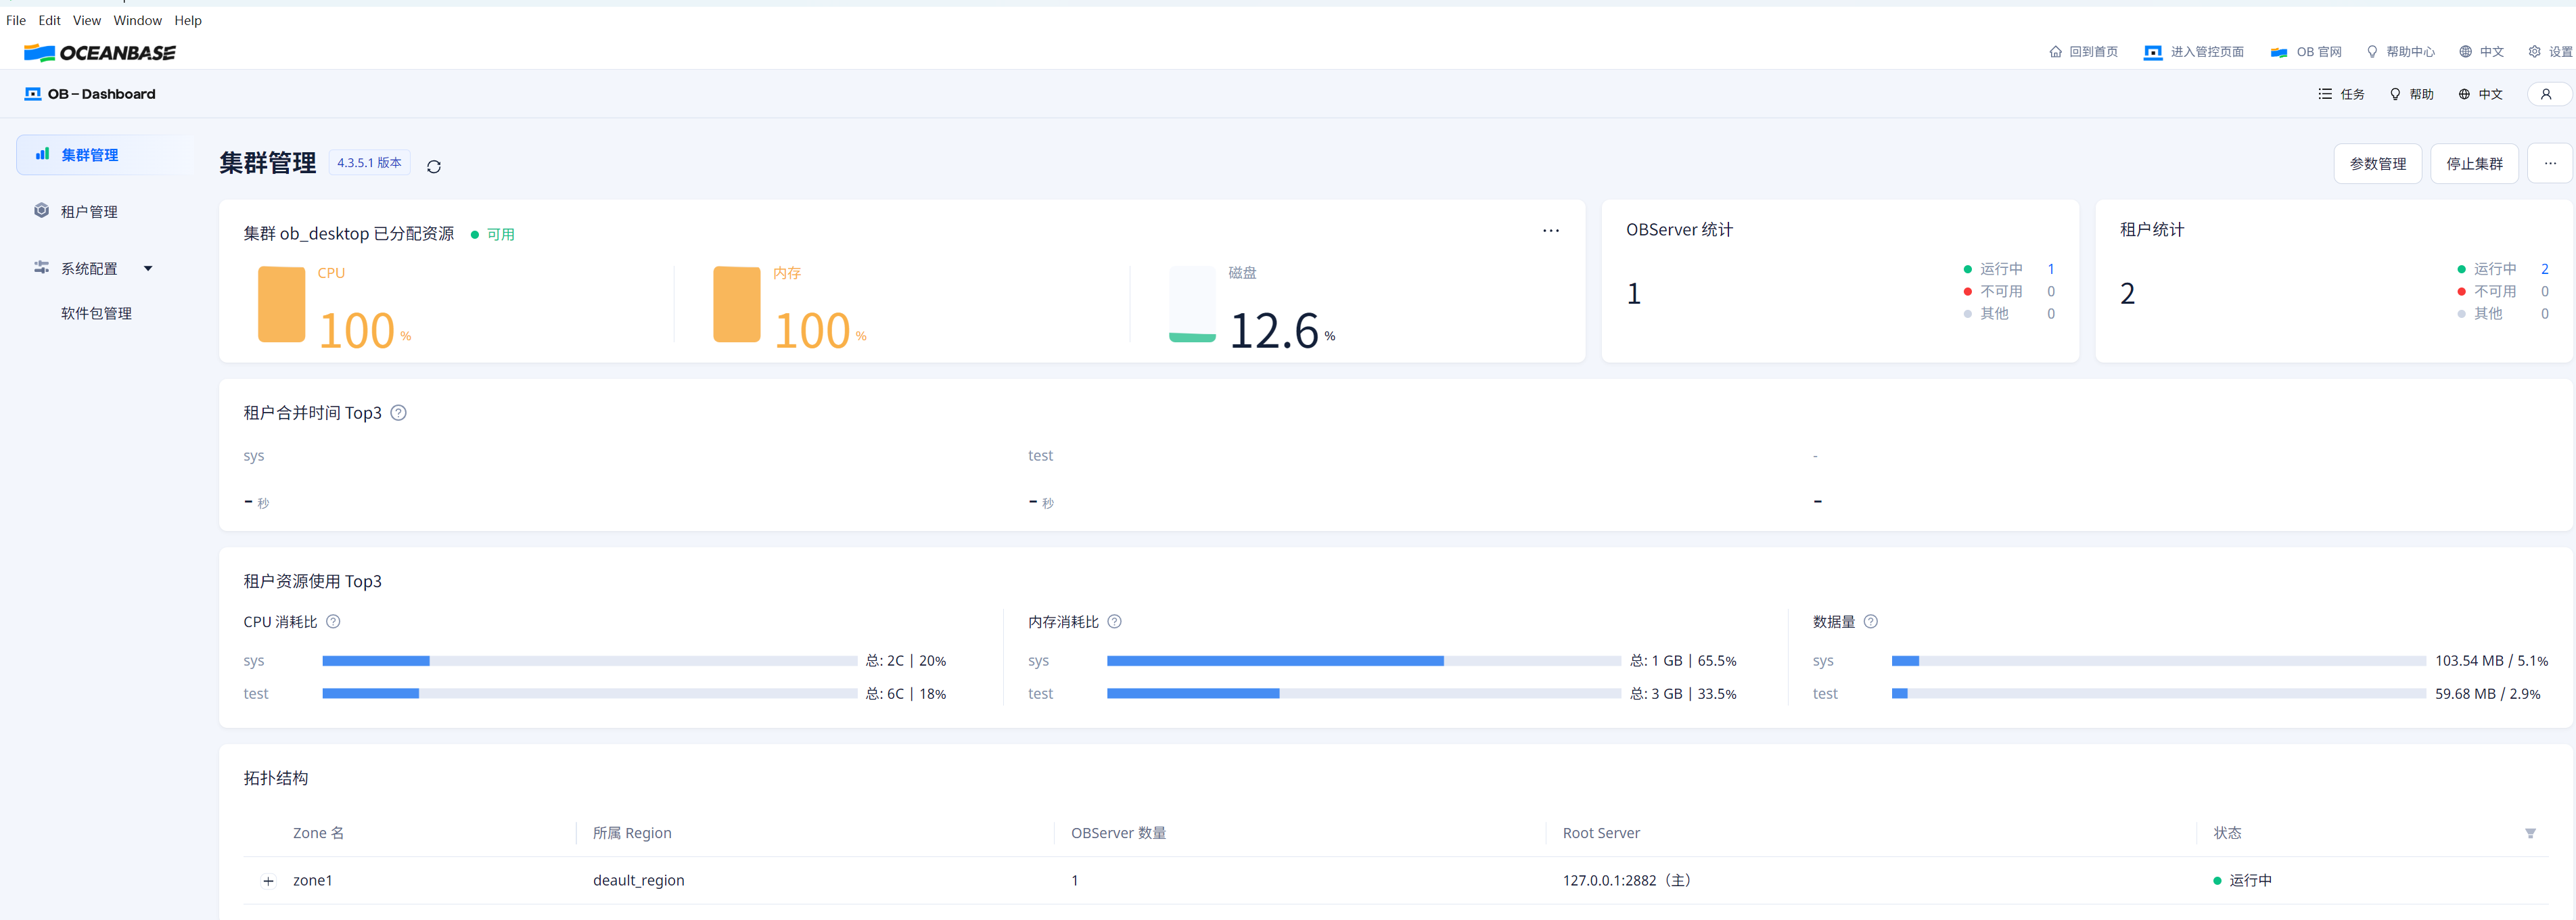Select the 内存 usage gauge icon
This screenshot has width=2576, height=920.
click(736, 304)
